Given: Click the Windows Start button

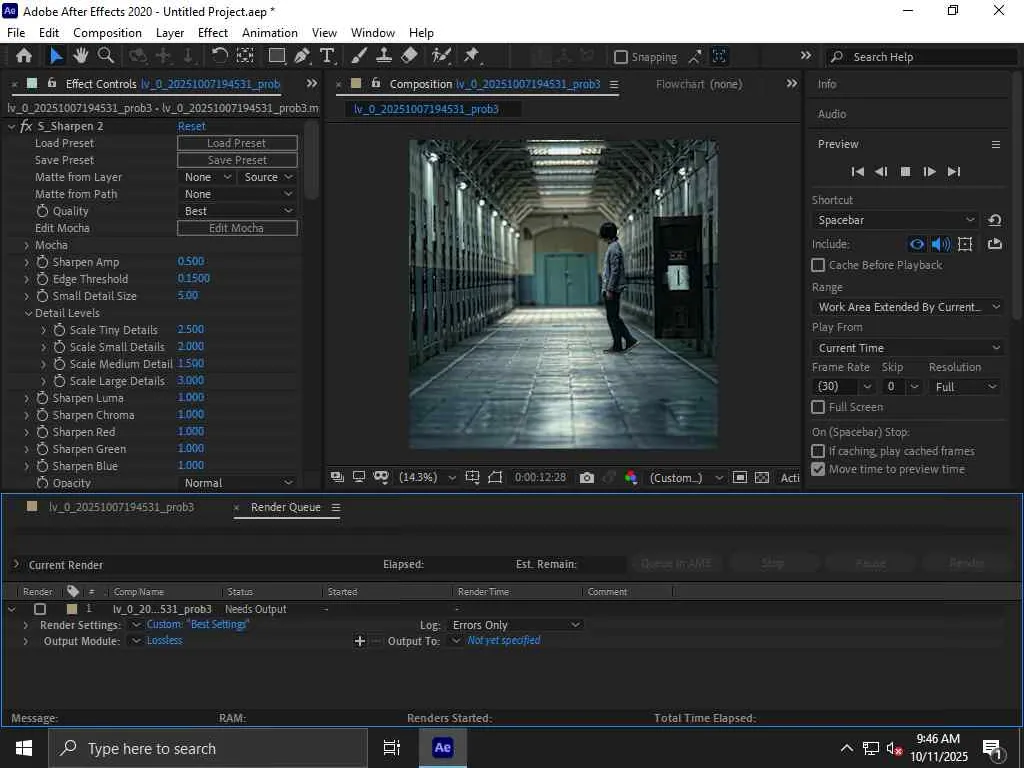Looking at the screenshot, I should pos(23,748).
